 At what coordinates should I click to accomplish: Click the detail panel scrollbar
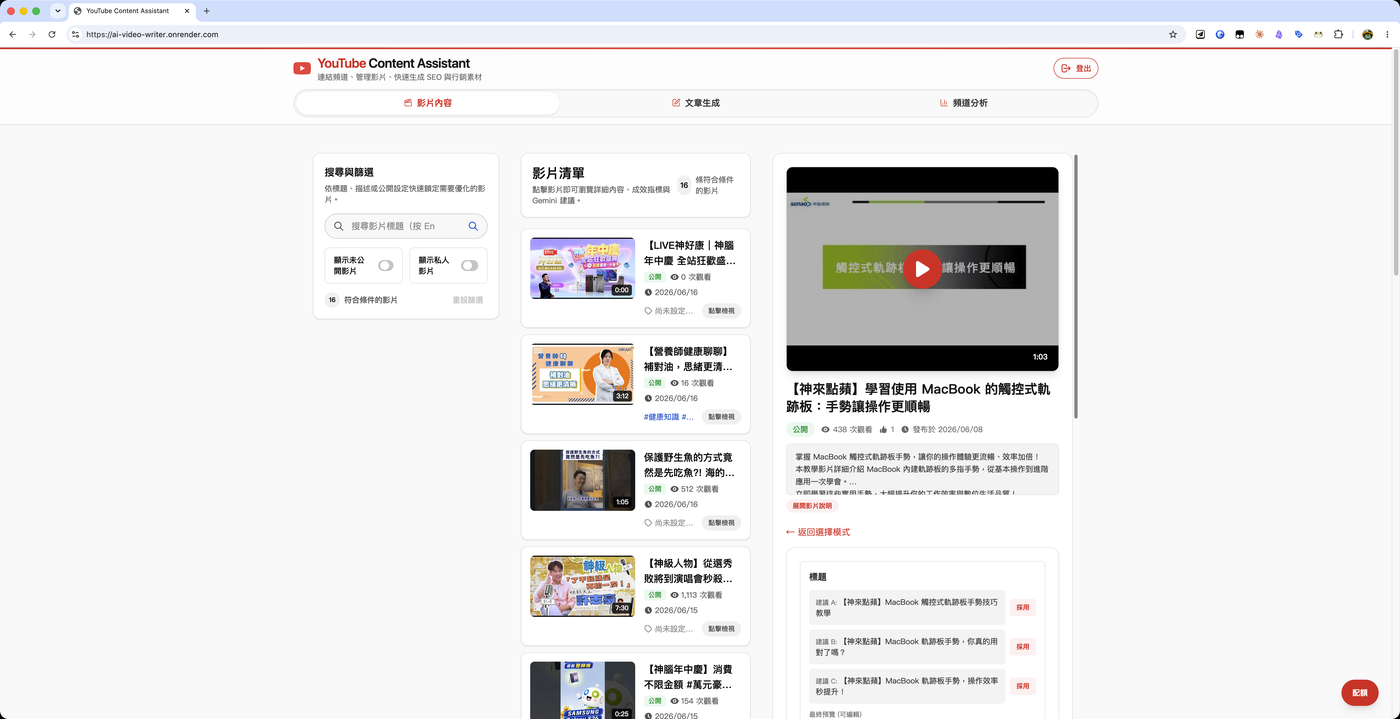[x=1076, y=286]
